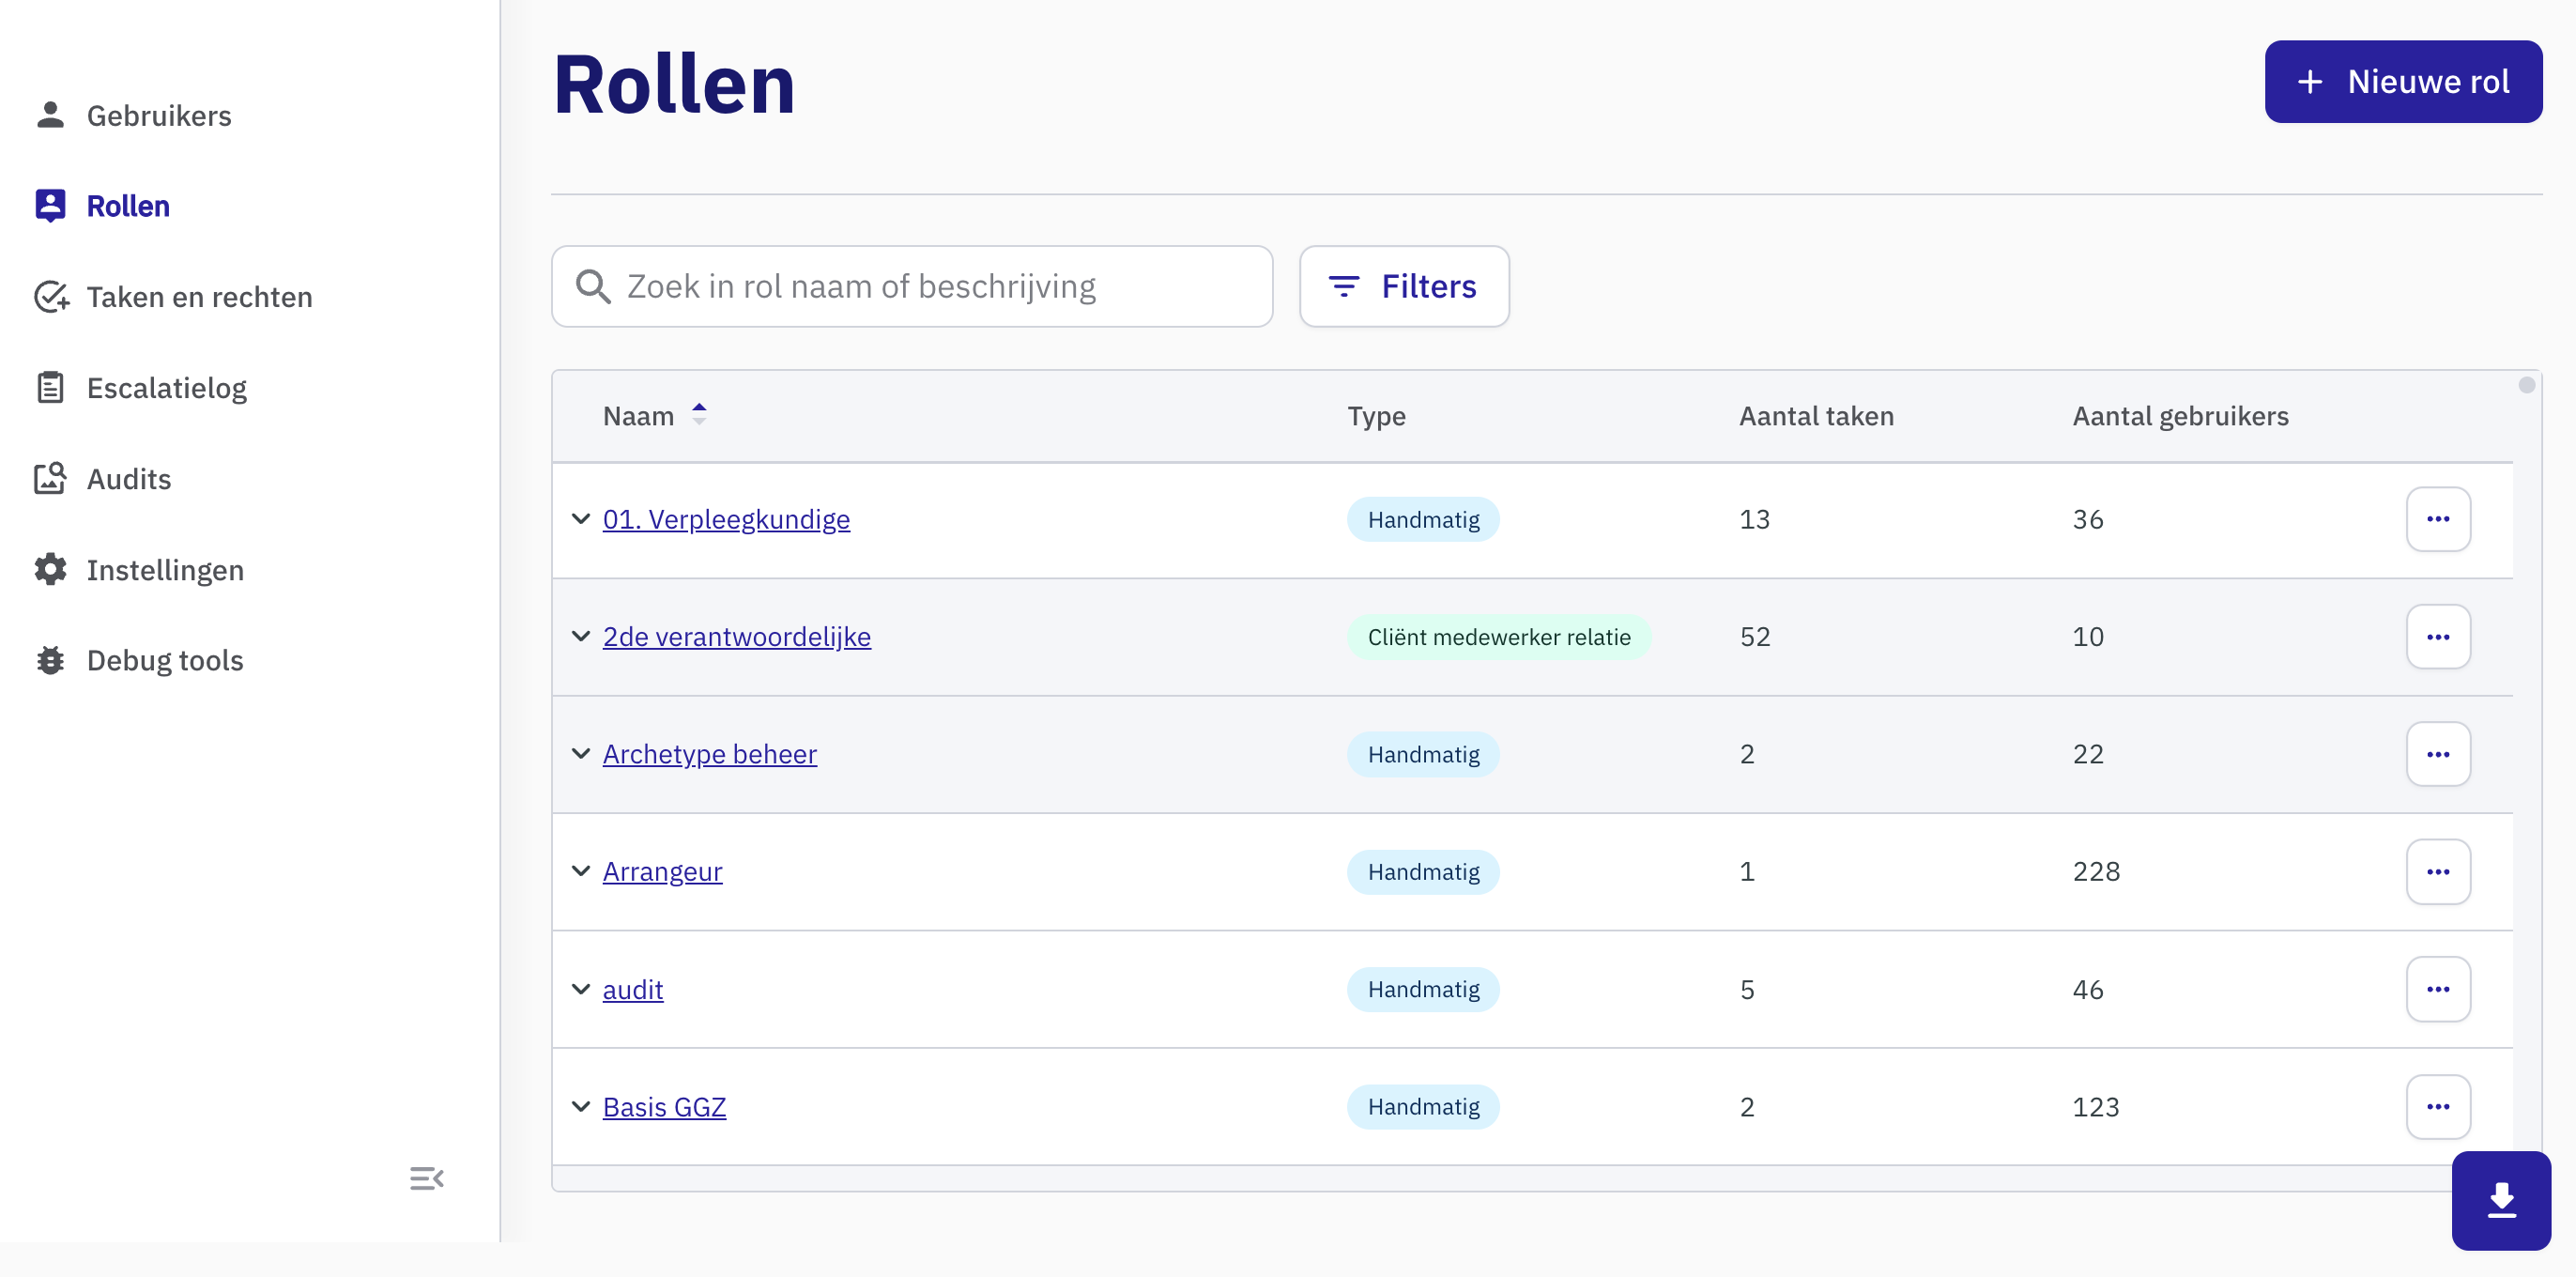Expand the 01. Verpleegkundige row
This screenshot has height=1277, width=2576.
point(580,519)
